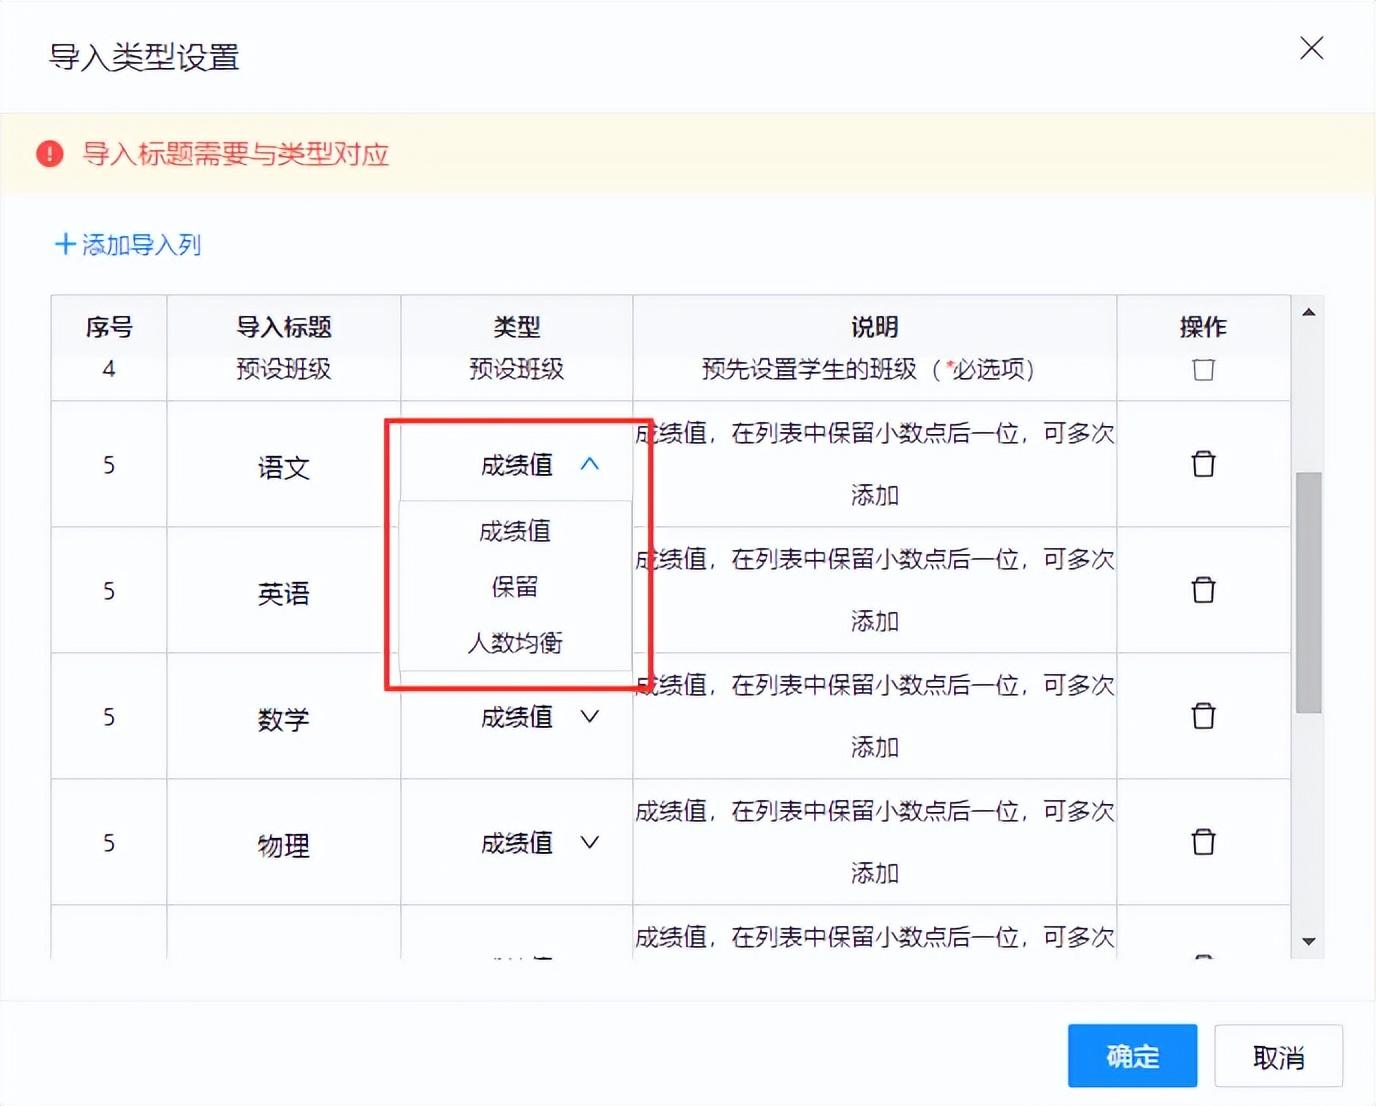Pick 人数均衡 from the dropdown list
This screenshot has width=1376, height=1106.
(515, 643)
